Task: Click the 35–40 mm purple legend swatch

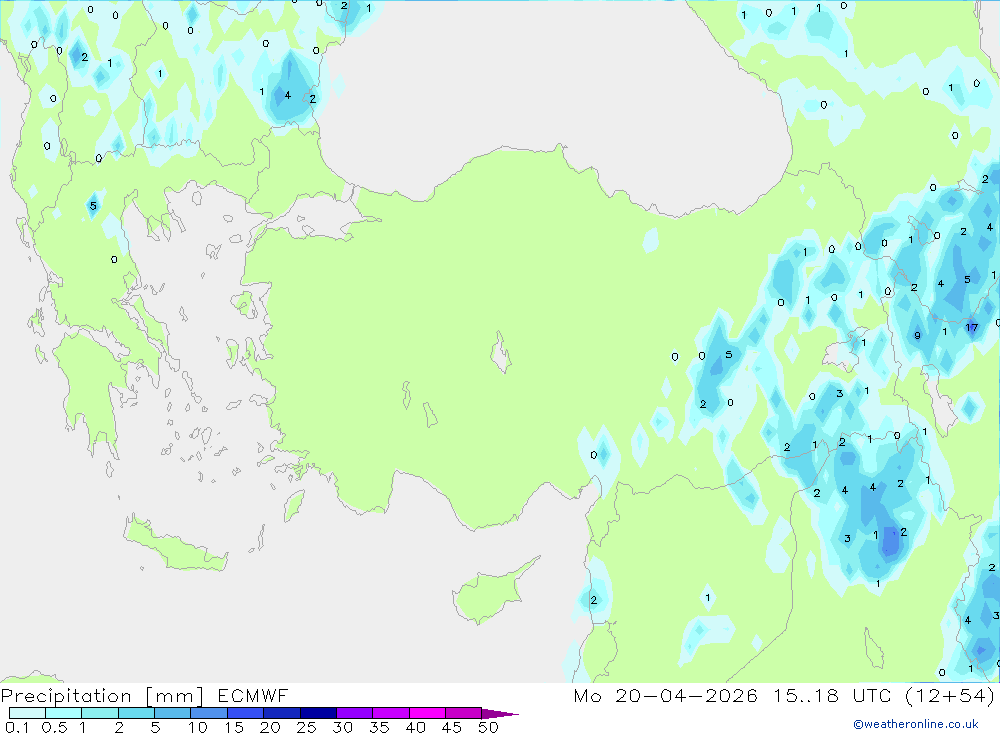Action: pyautogui.click(x=391, y=713)
